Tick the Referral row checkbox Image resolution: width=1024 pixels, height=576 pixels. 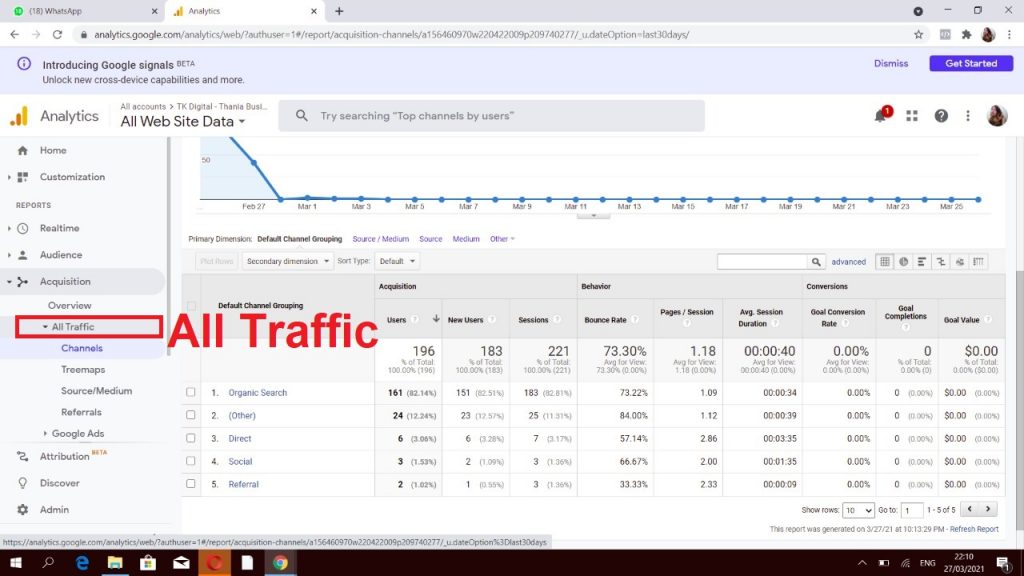(x=191, y=485)
